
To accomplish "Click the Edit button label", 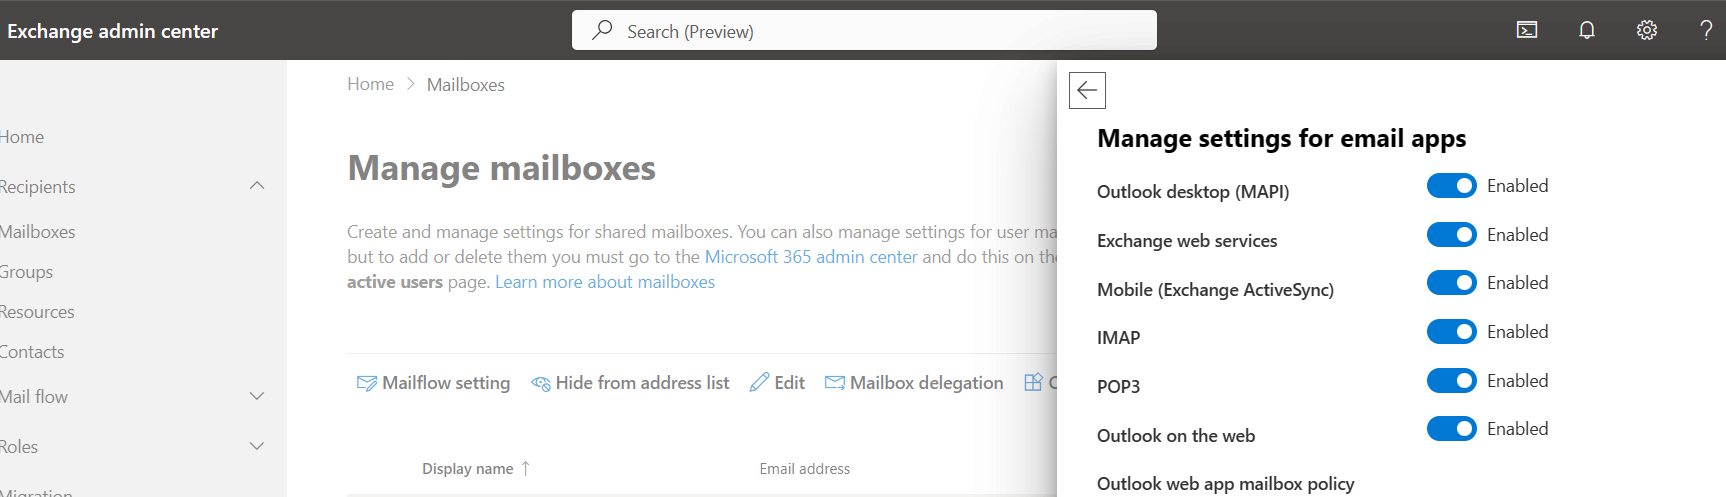I will pos(789,383).
